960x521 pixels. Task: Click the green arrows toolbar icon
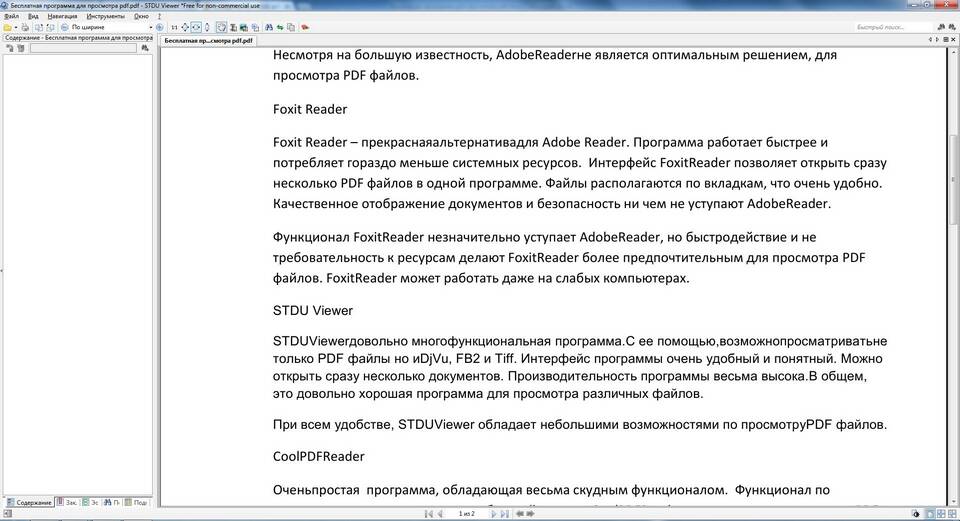pos(280,28)
